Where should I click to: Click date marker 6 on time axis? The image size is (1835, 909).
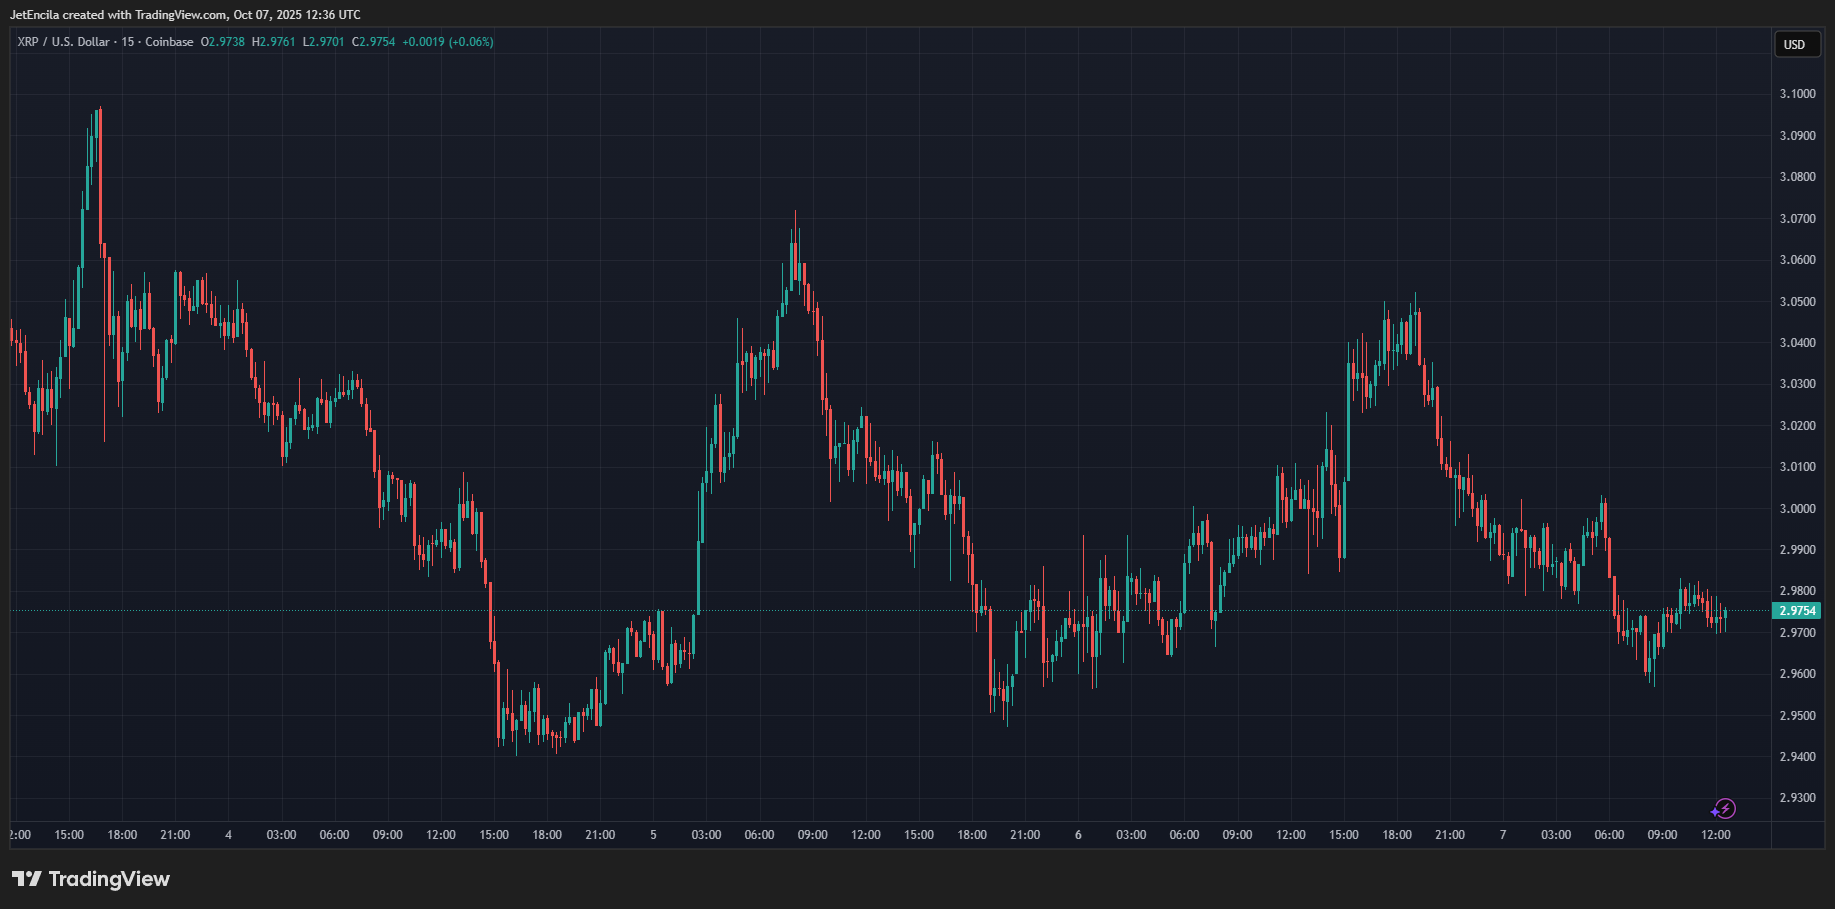1078,835
